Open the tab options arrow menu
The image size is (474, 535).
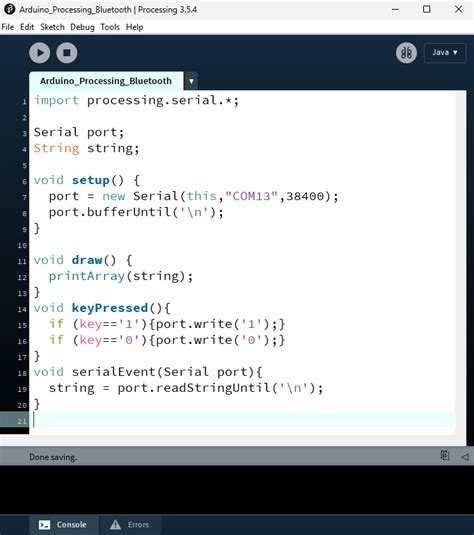tap(191, 81)
